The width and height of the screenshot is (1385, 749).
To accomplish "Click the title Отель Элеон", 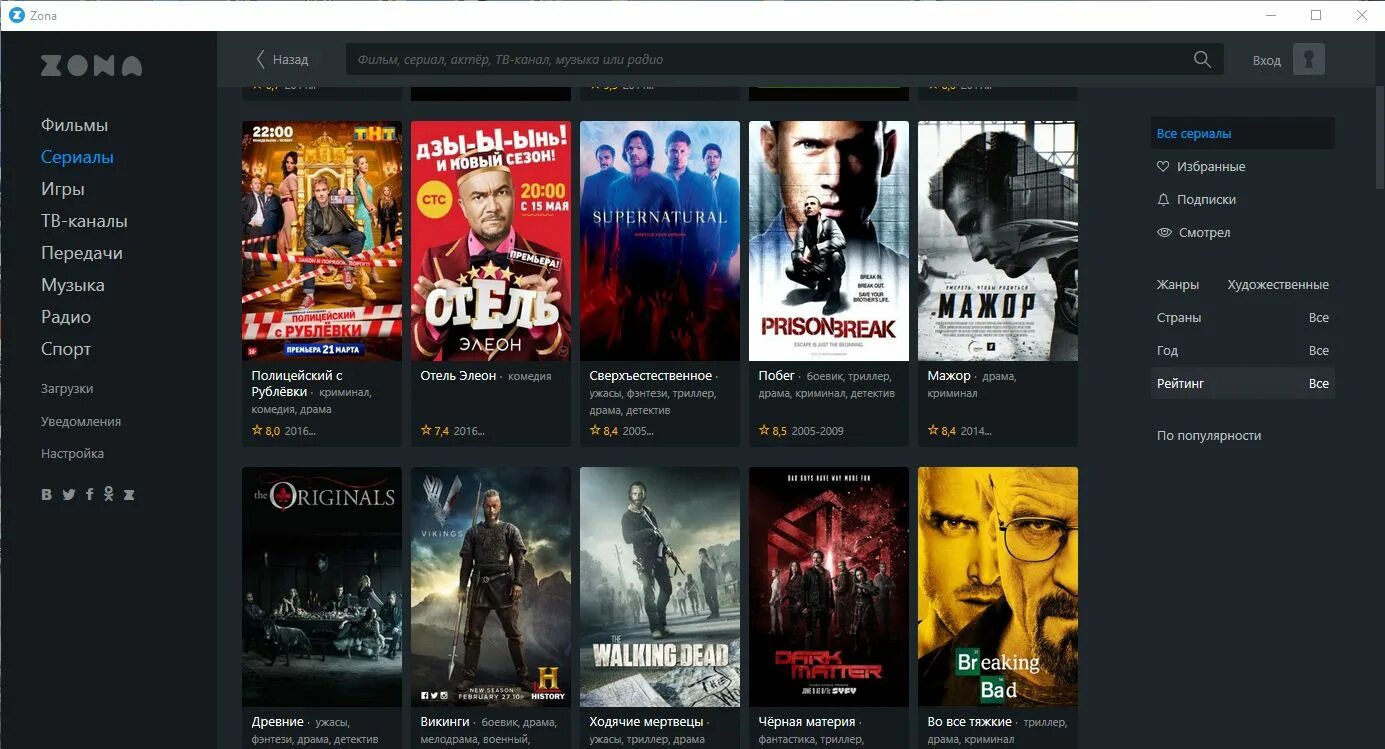I will [459, 376].
